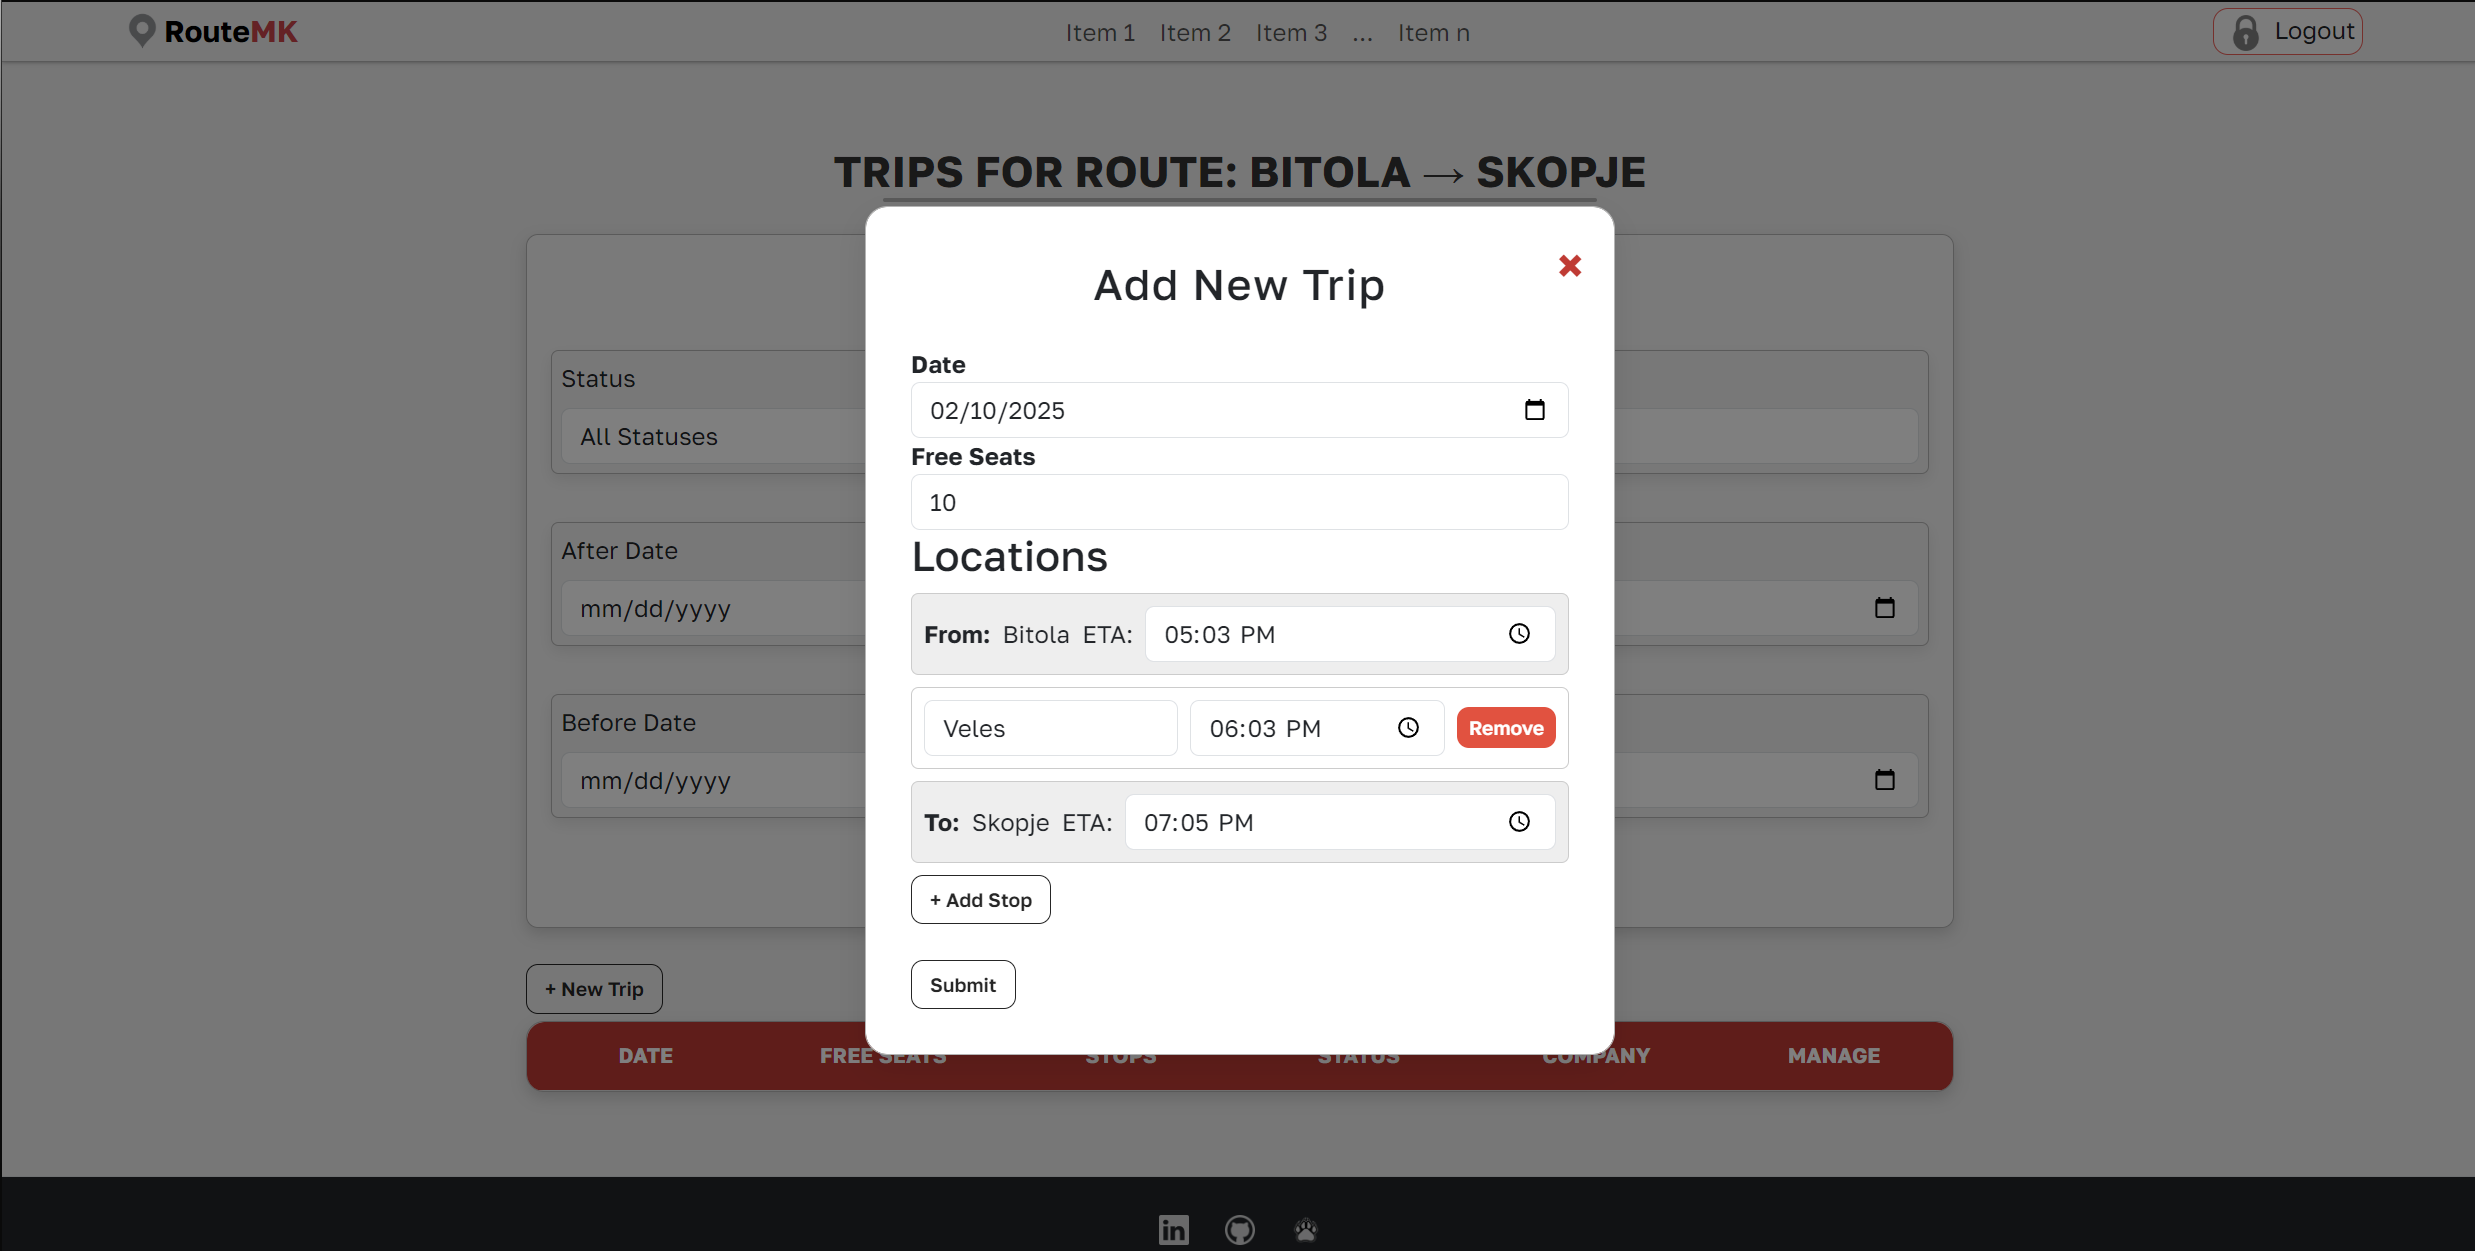Image resolution: width=2475 pixels, height=1251 pixels.
Task: Click the paw footer icon
Action: [x=1305, y=1229]
